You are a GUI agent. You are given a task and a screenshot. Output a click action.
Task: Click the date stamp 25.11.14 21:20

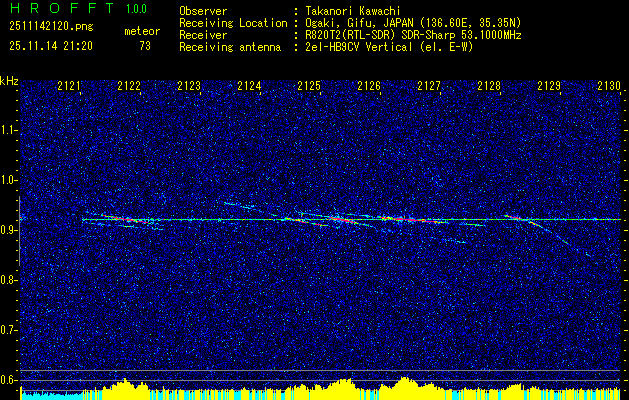point(51,46)
